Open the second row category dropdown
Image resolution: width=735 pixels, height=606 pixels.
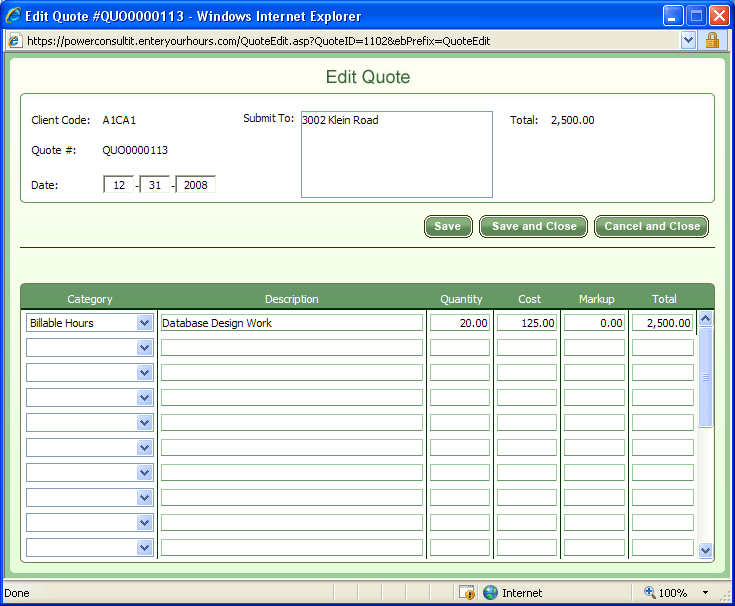(x=144, y=348)
